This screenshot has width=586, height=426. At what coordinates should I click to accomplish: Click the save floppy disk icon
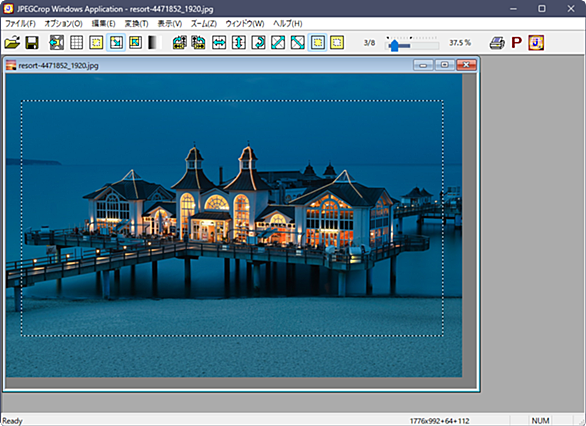(x=32, y=43)
